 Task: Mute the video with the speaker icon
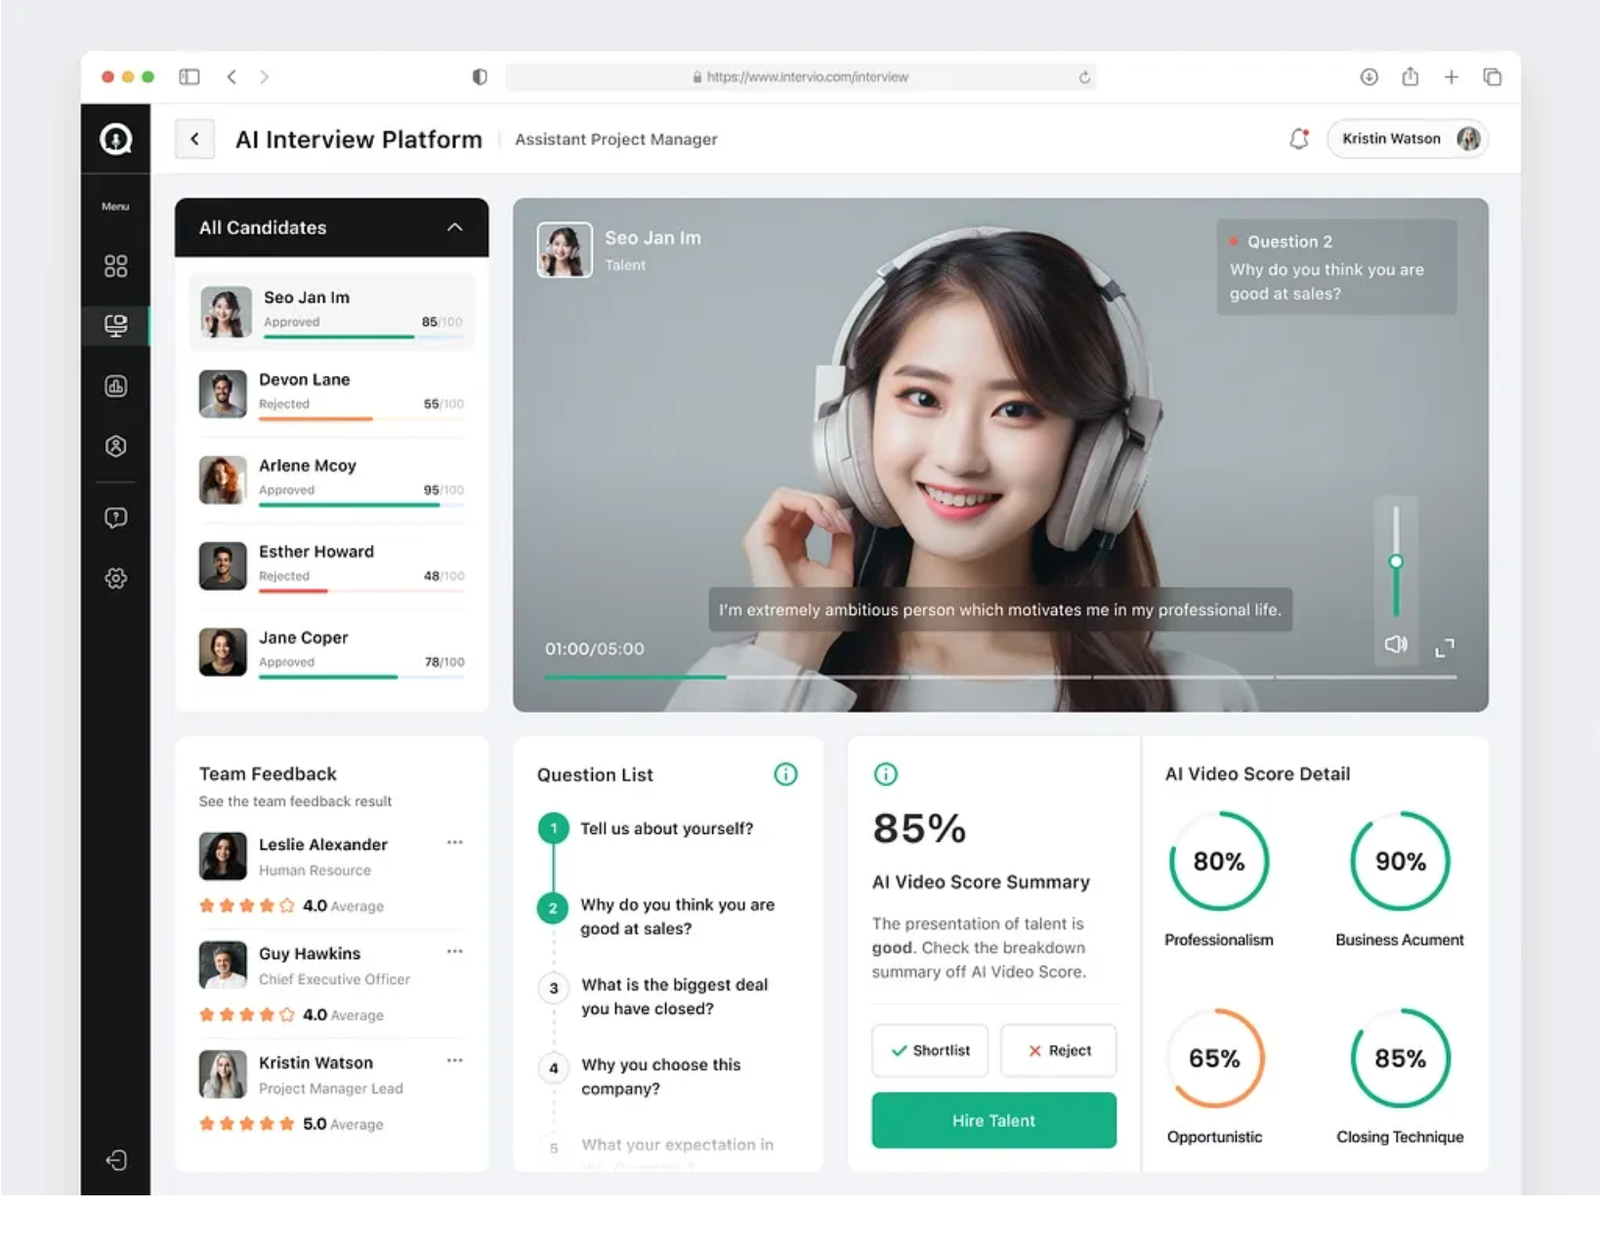coord(1395,645)
